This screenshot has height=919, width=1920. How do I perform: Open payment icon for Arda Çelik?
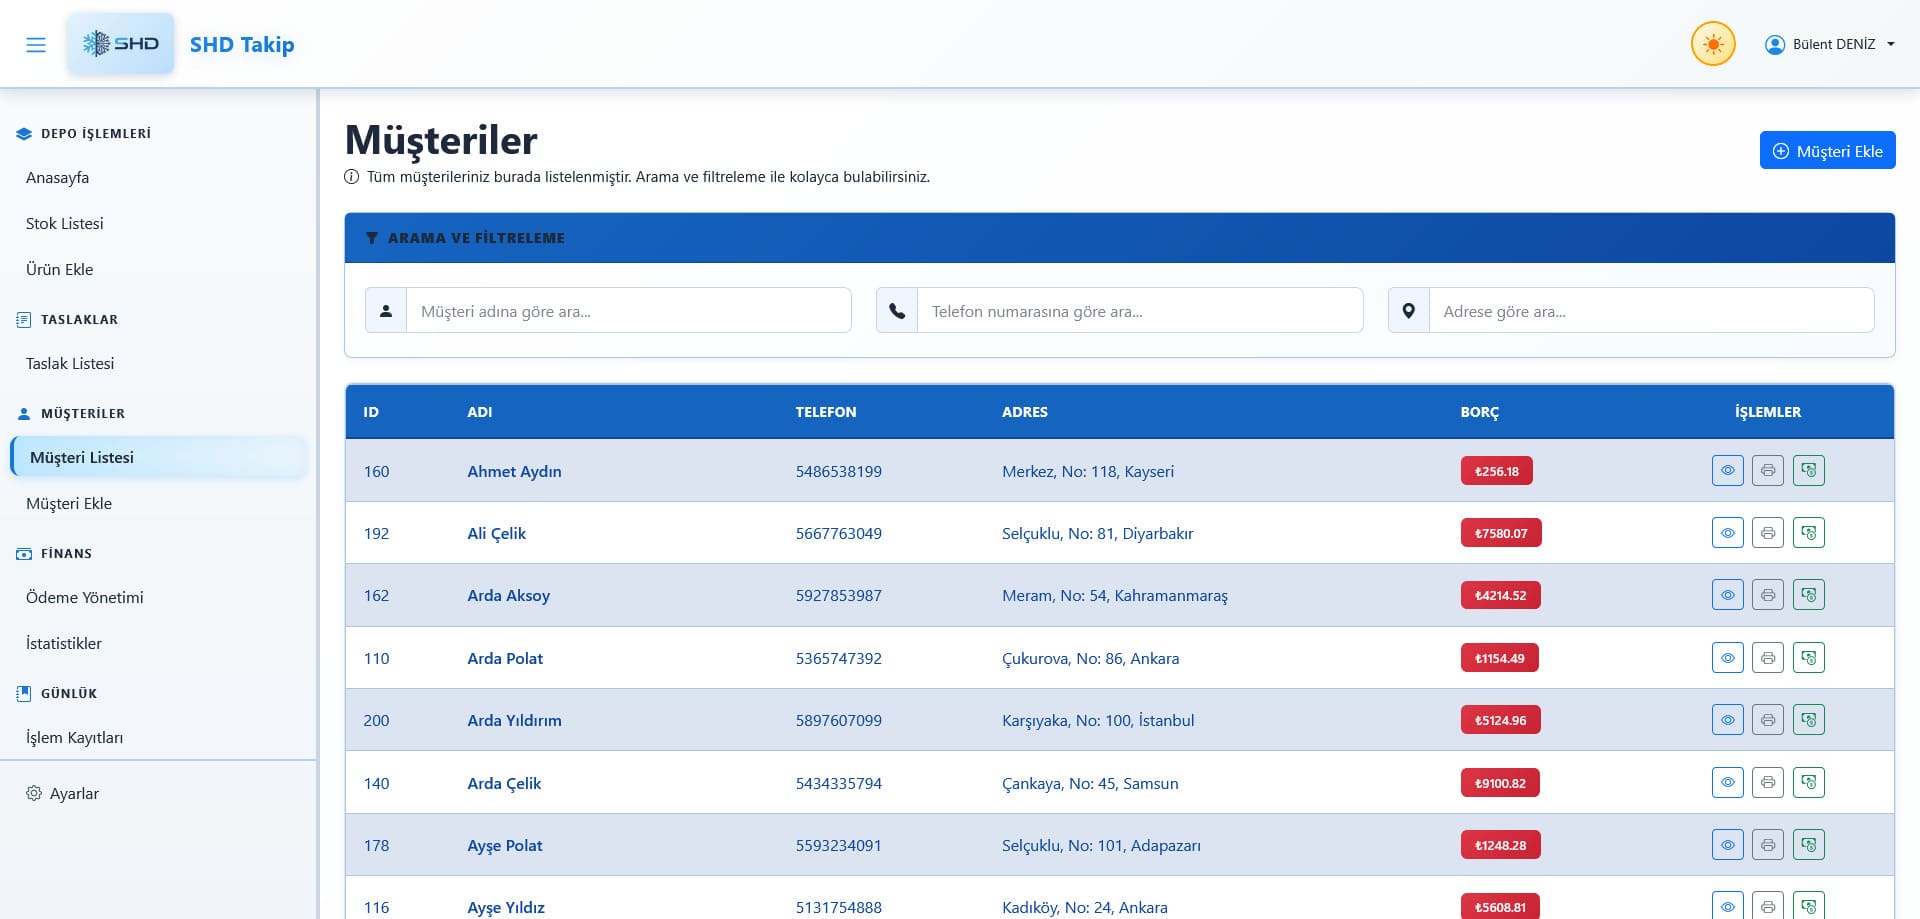[x=1808, y=783]
